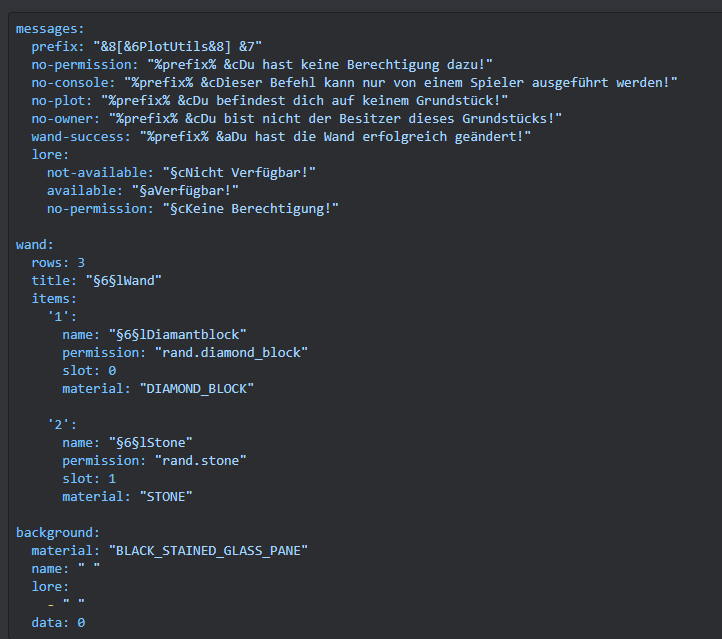This screenshot has height=639, width=722.
Task: Click the no-console message line
Action: tap(354, 82)
